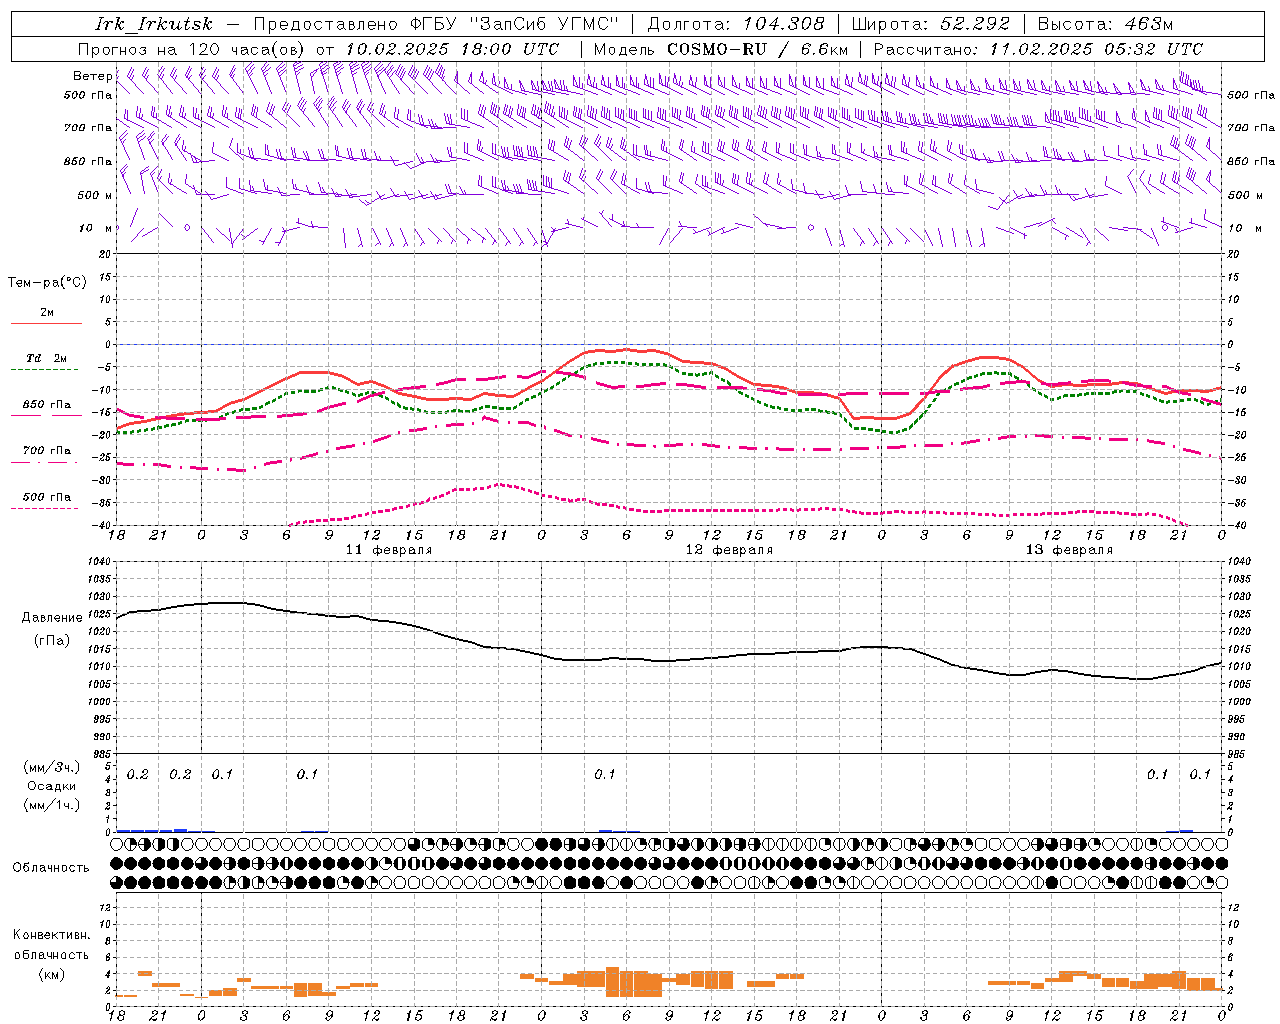The image size is (1280, 1024).
Task: Click the date label 13 февраля
Action: tap(1069, 550)
